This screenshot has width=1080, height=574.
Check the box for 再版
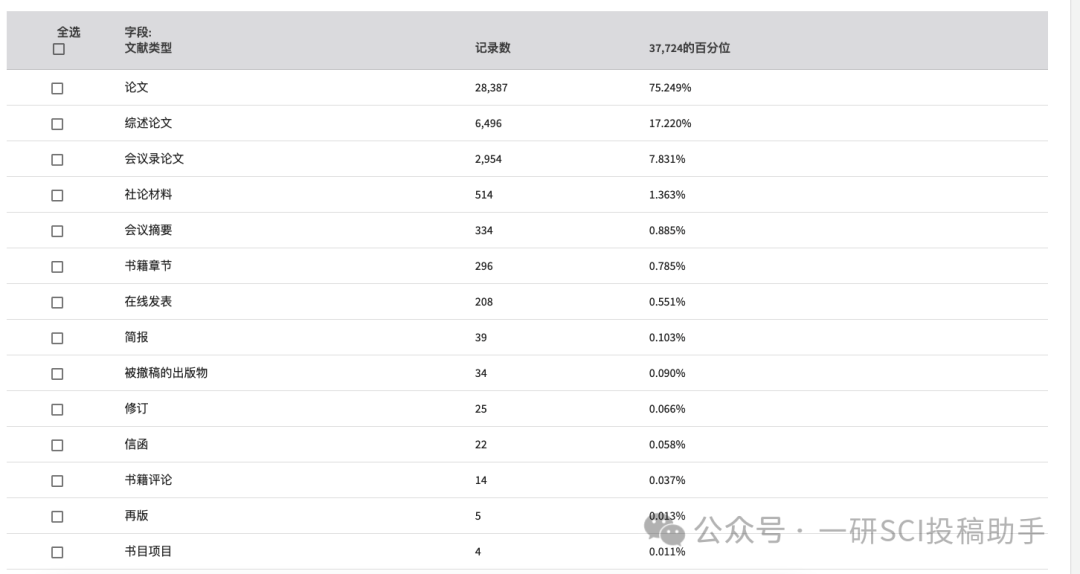click(57, 517)
